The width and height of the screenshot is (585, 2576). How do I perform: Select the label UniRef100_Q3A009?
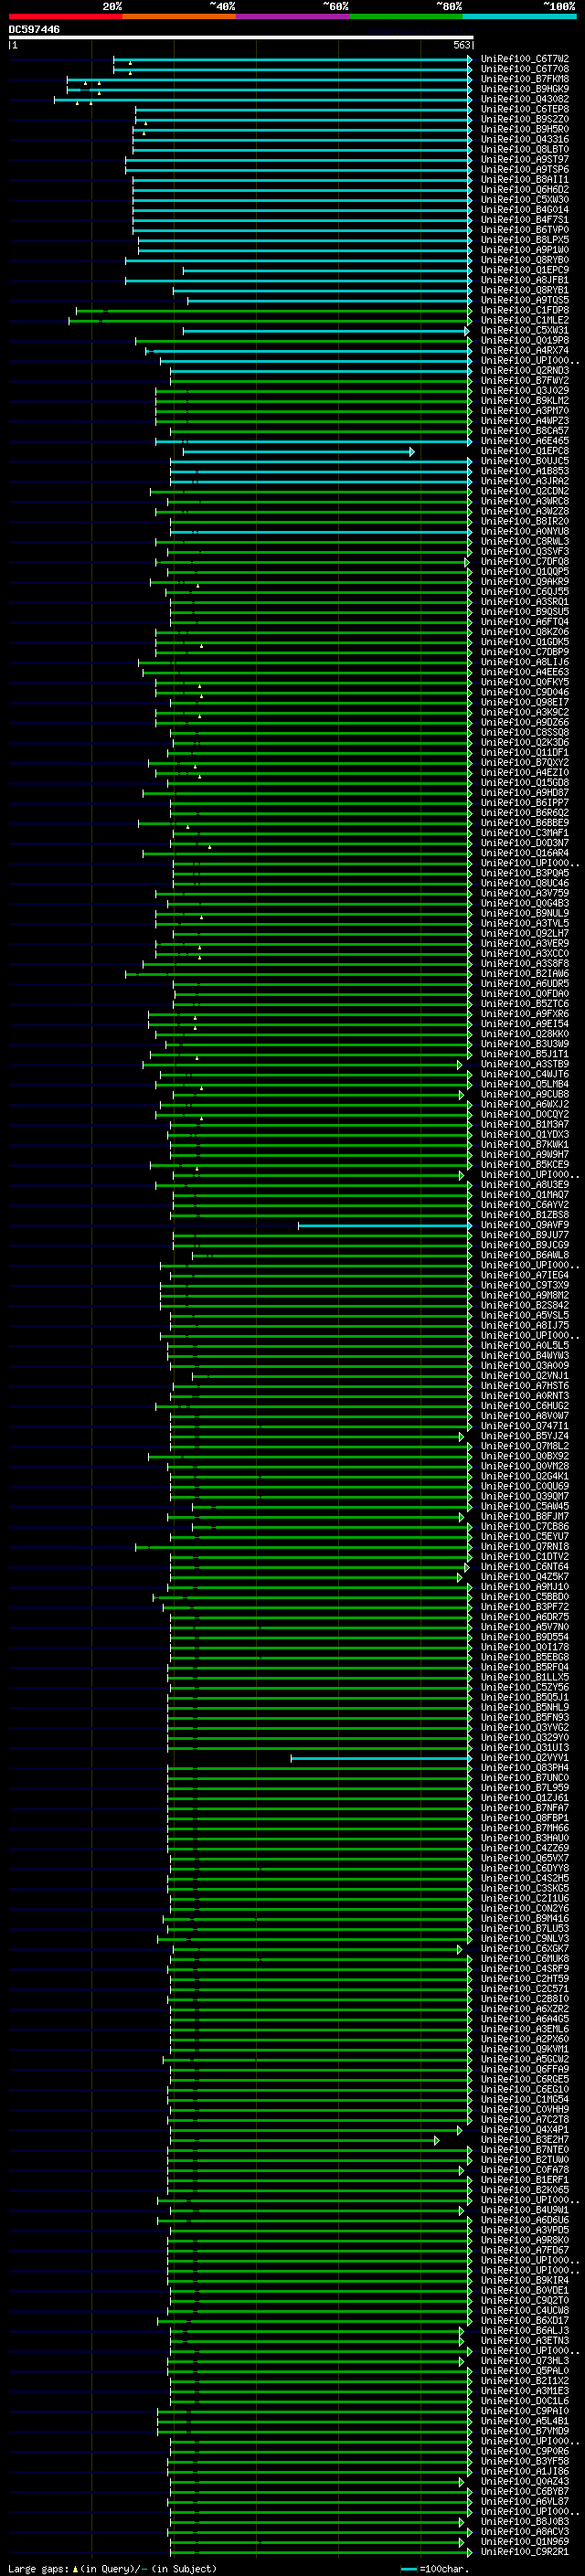point(524,1365)
